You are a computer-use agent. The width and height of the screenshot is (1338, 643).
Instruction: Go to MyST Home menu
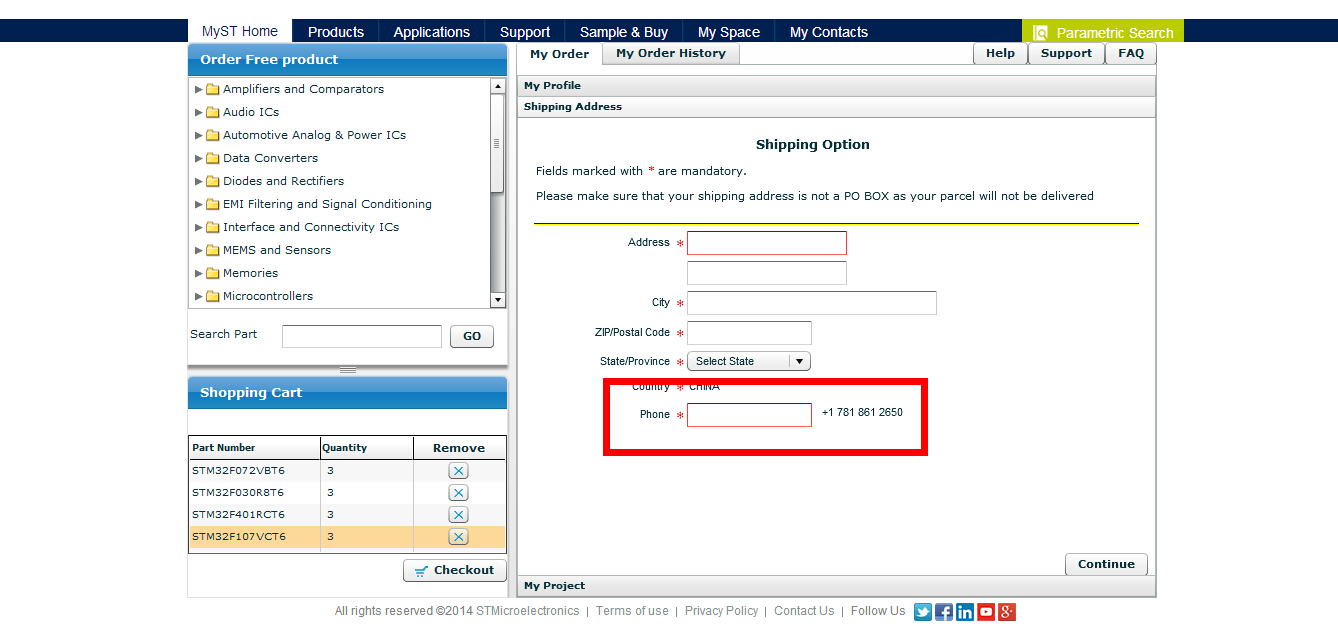pyautogui.click(x=240, y=31)
